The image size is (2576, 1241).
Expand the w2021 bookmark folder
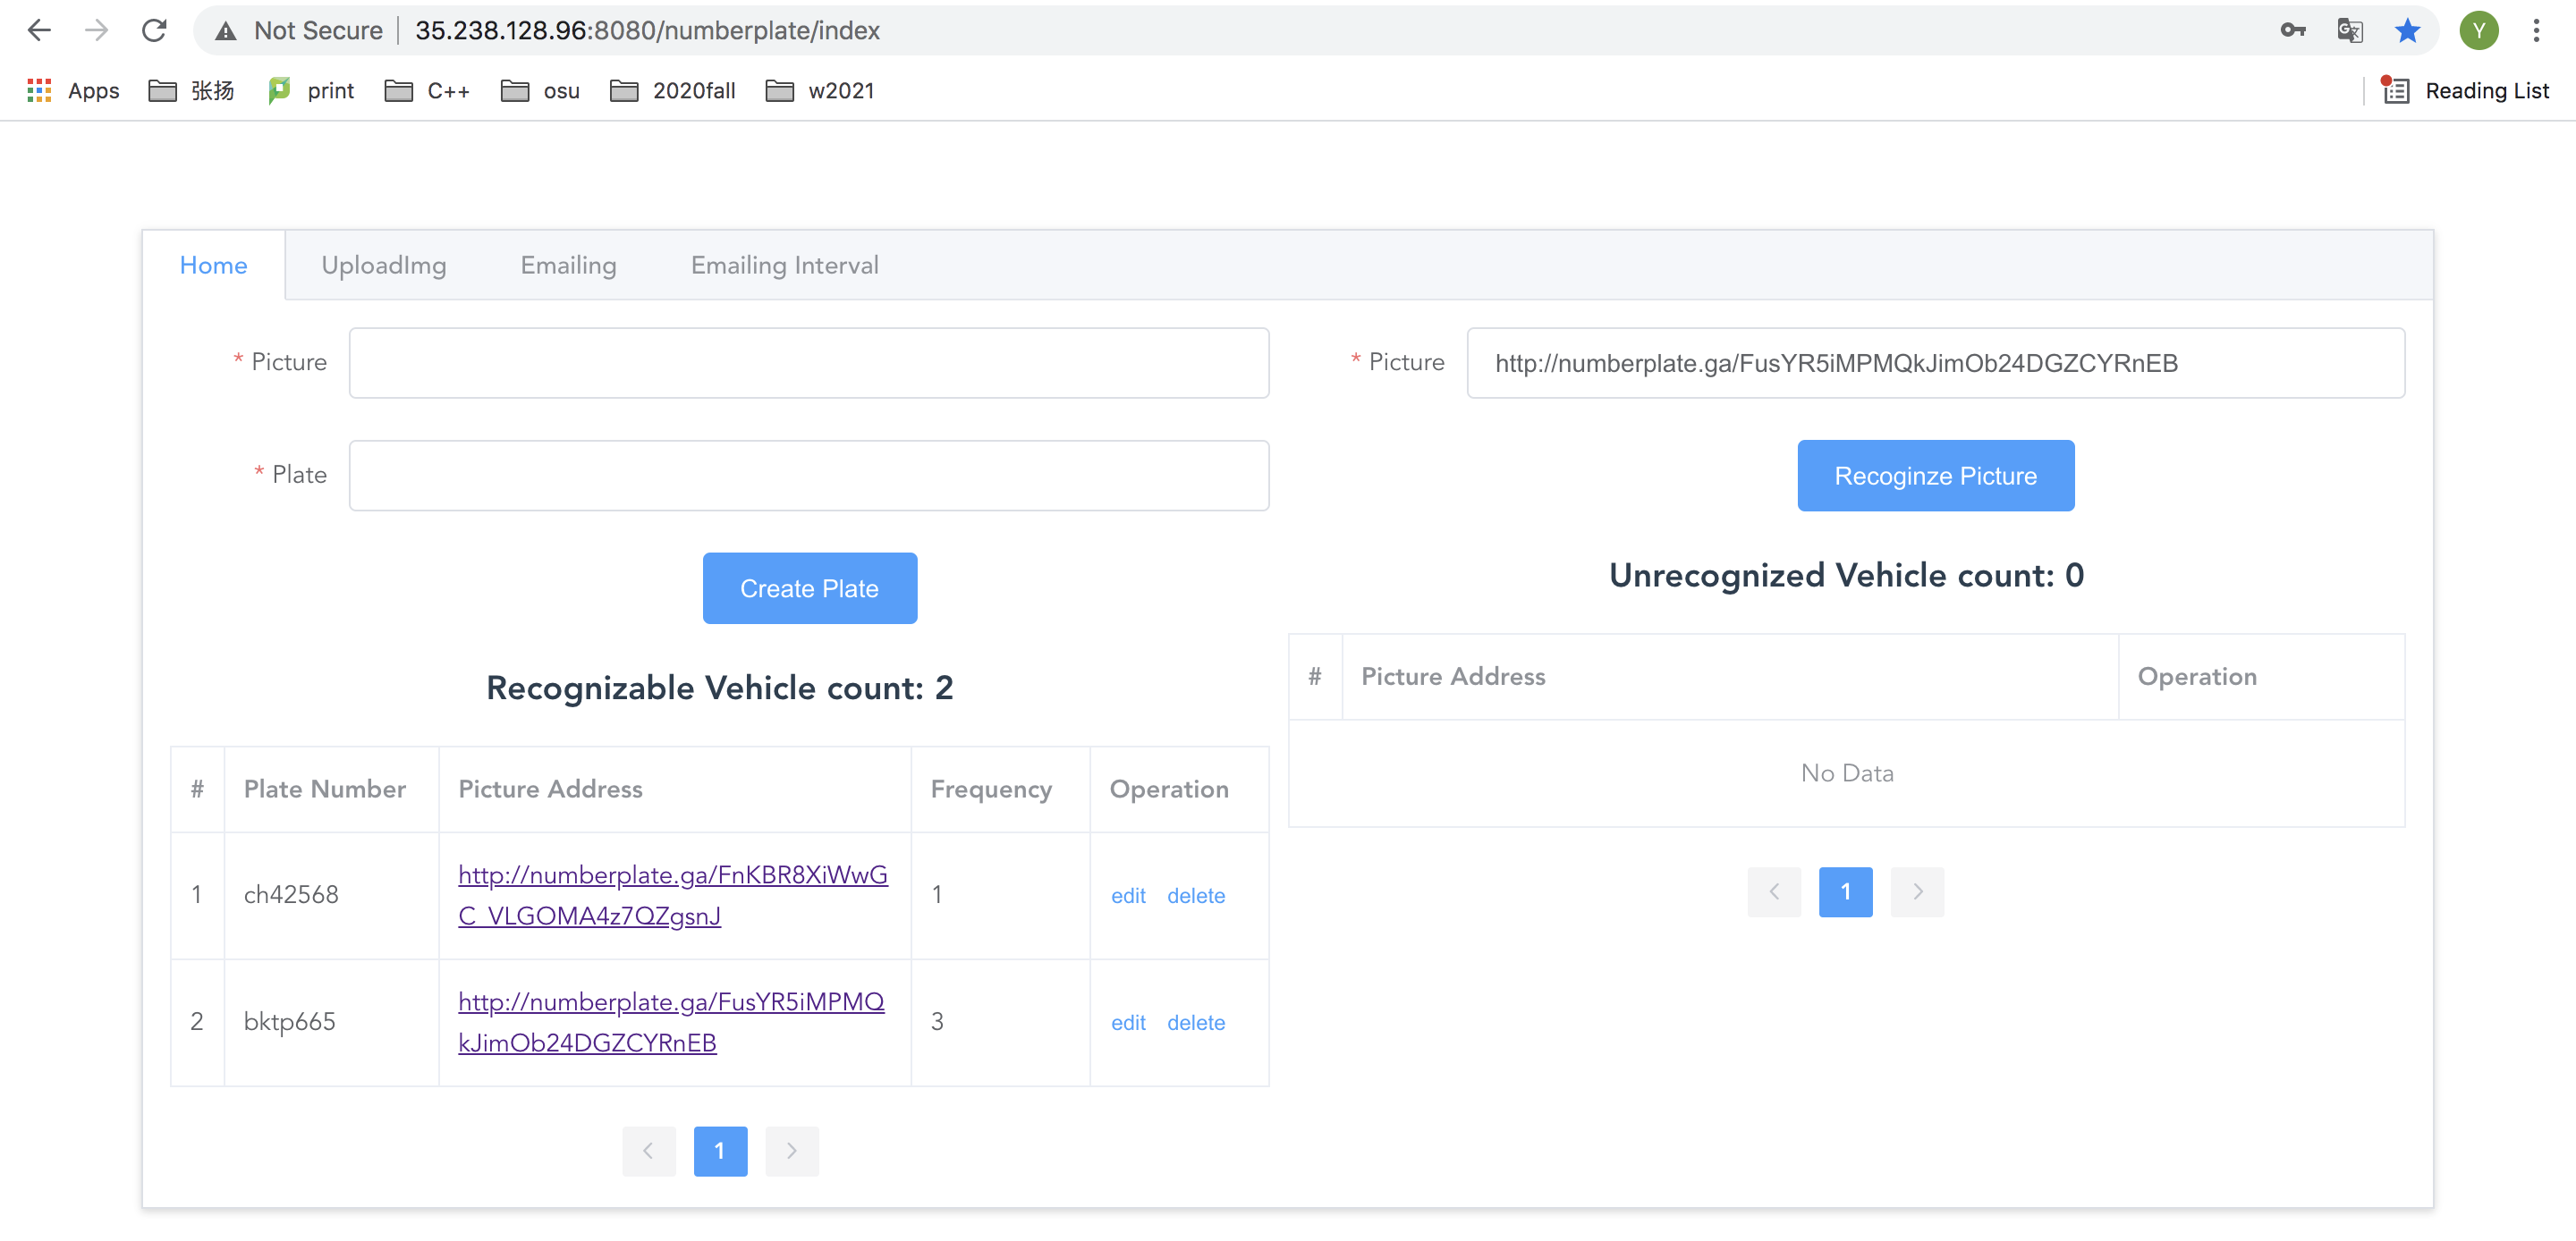pos(819,91)
